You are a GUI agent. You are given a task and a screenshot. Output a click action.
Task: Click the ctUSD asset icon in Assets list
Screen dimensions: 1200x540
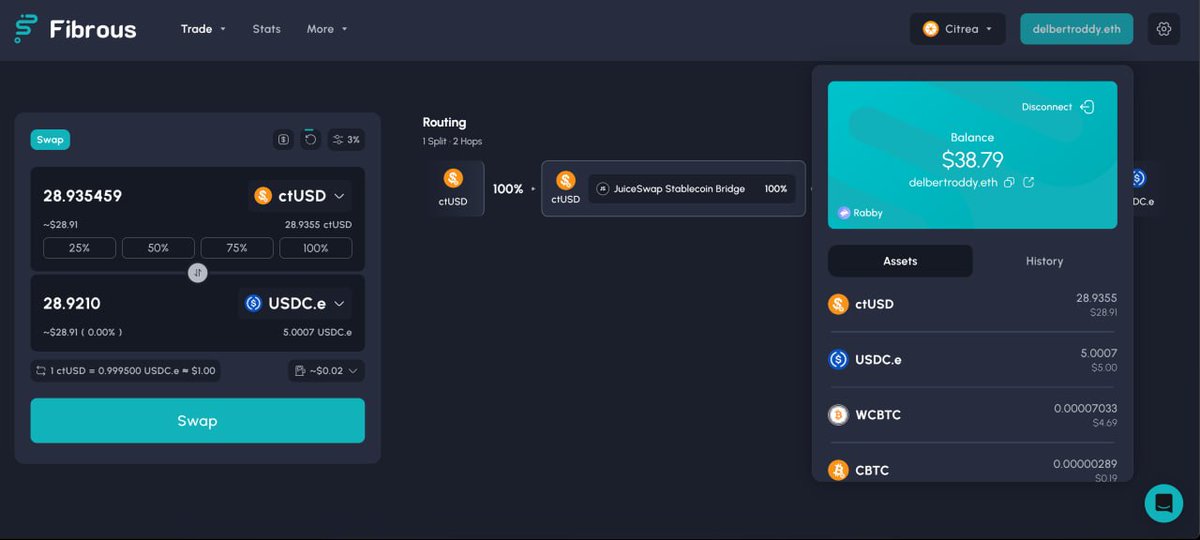tap(838, 304)
